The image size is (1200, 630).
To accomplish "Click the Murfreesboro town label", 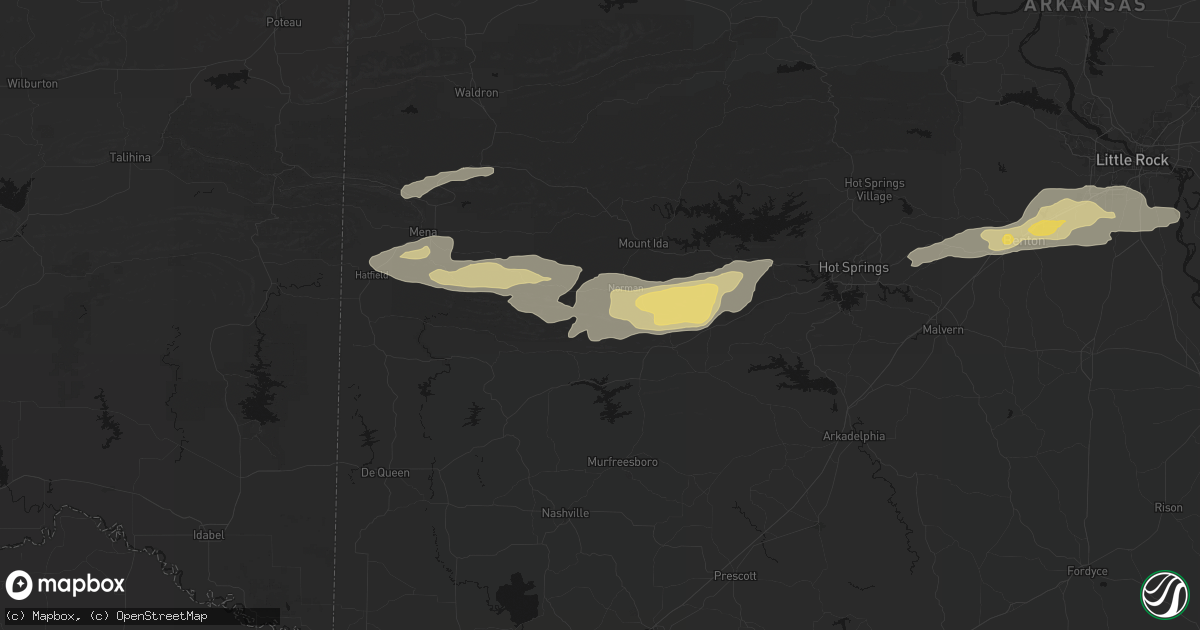I will tap(622, 462).
